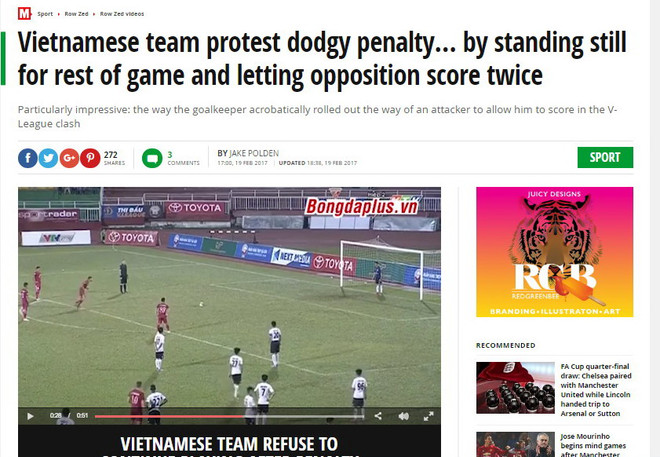Open Jose Mourinho mind games article

point(593,445)
